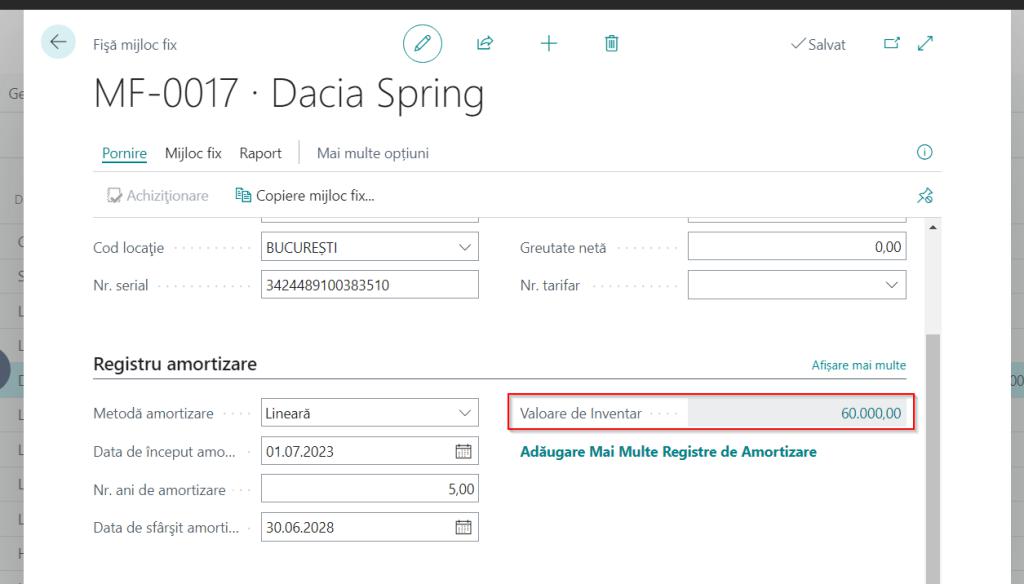Click the information icon

point(924,153)
